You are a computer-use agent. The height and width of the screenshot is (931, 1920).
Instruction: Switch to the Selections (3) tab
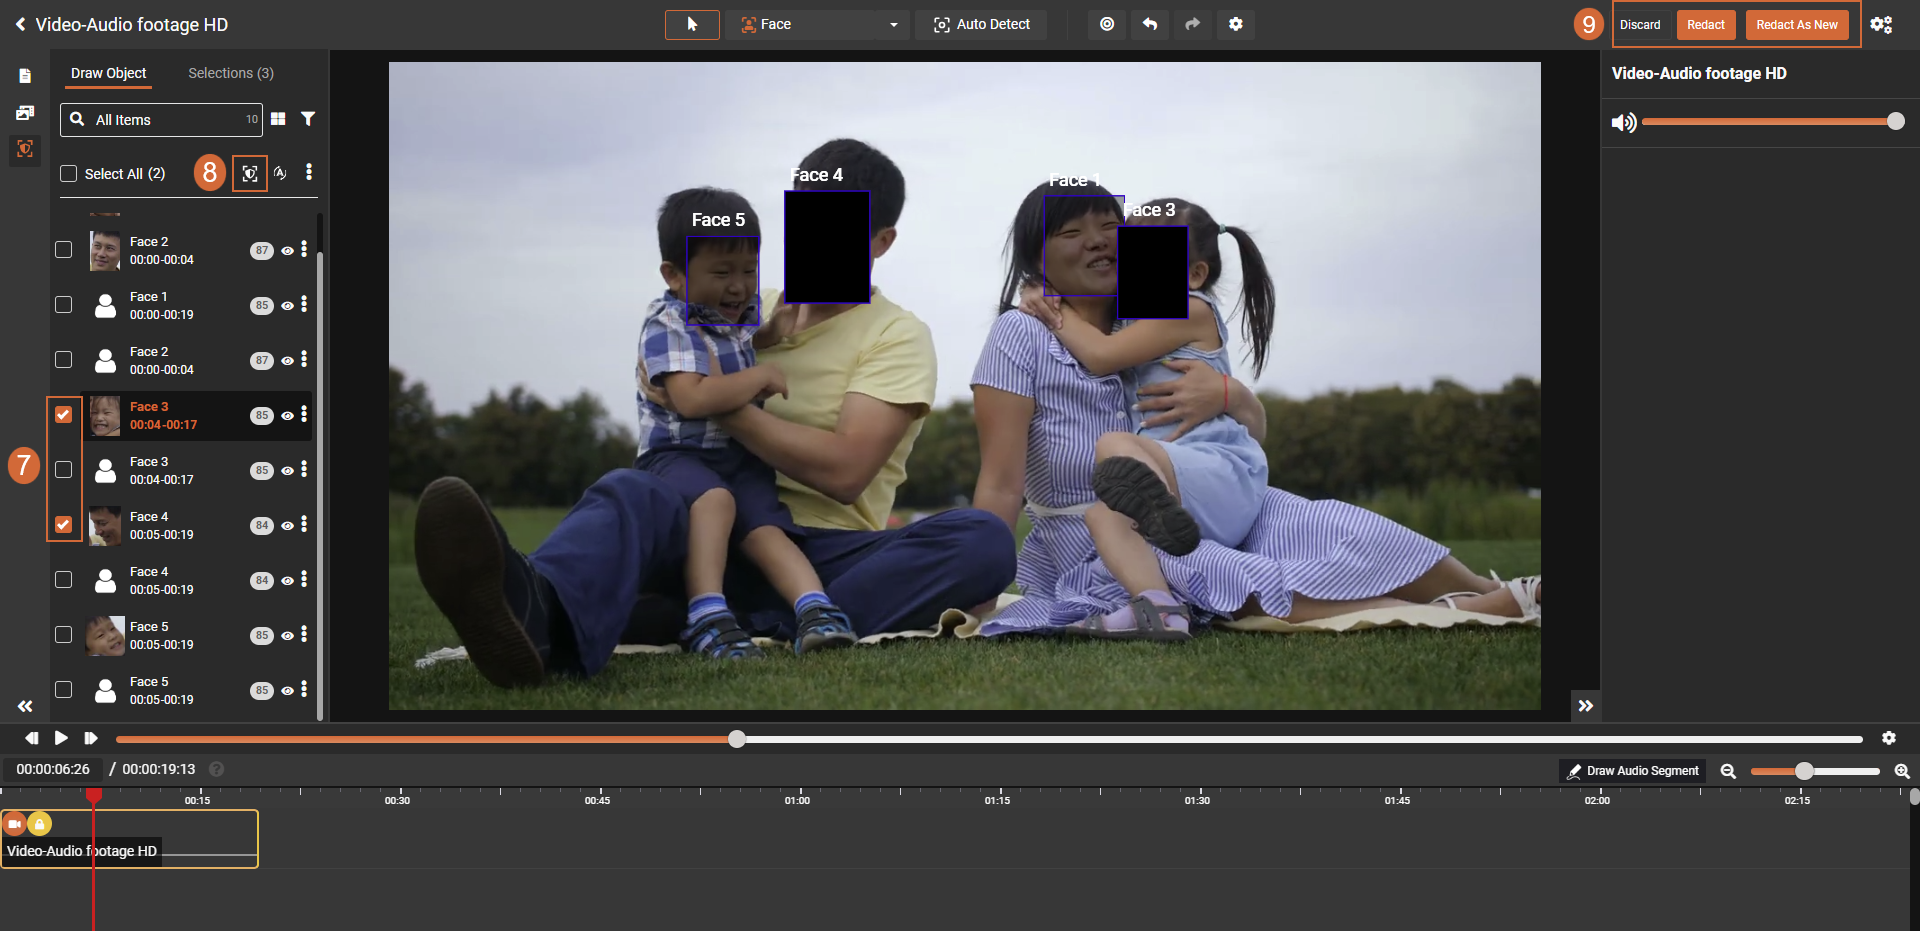coord(231,73)
